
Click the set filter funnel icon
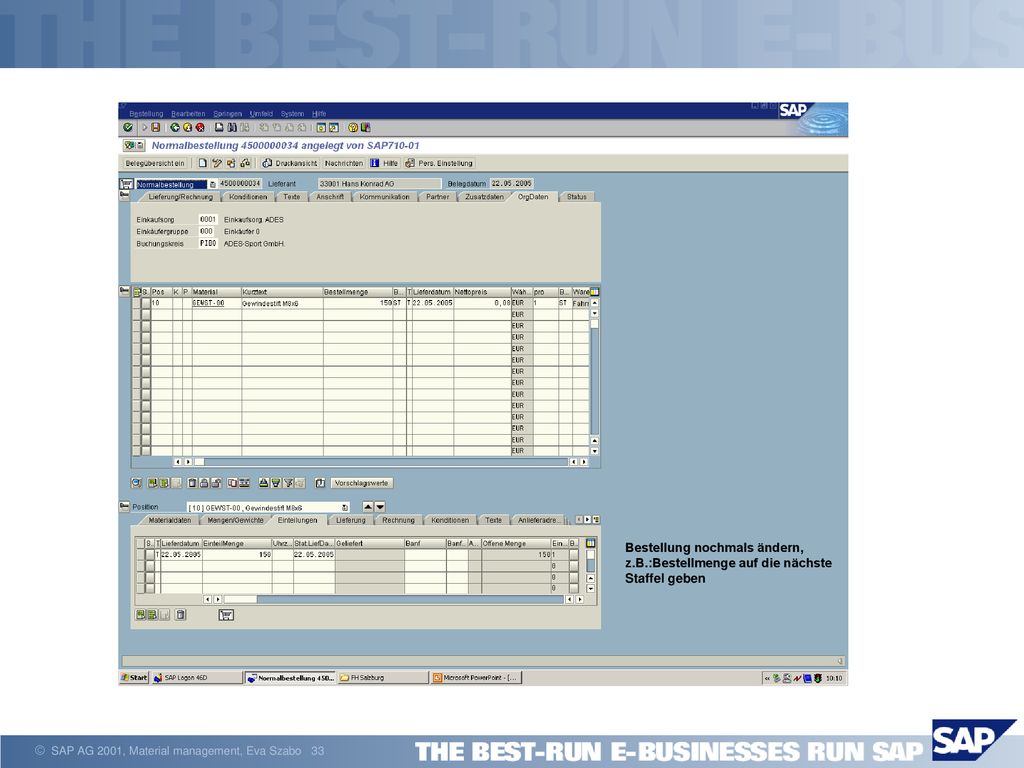click(288, 483)
